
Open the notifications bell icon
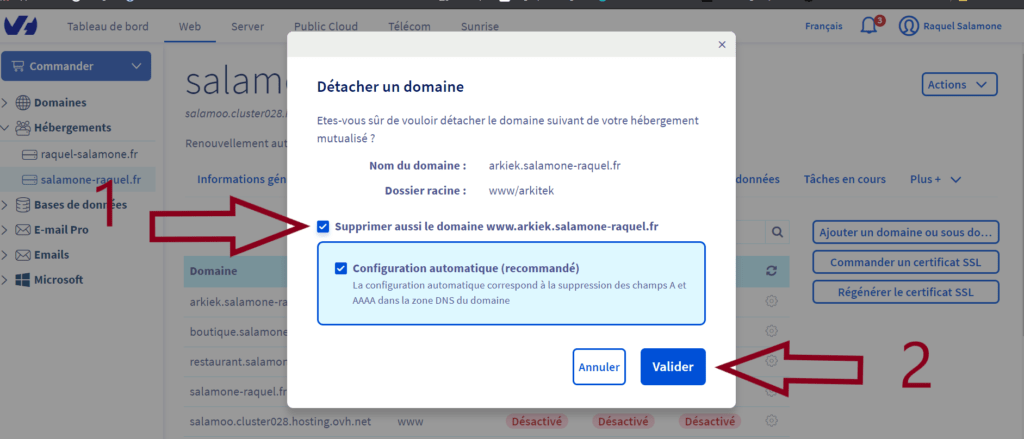pos(867,26)
